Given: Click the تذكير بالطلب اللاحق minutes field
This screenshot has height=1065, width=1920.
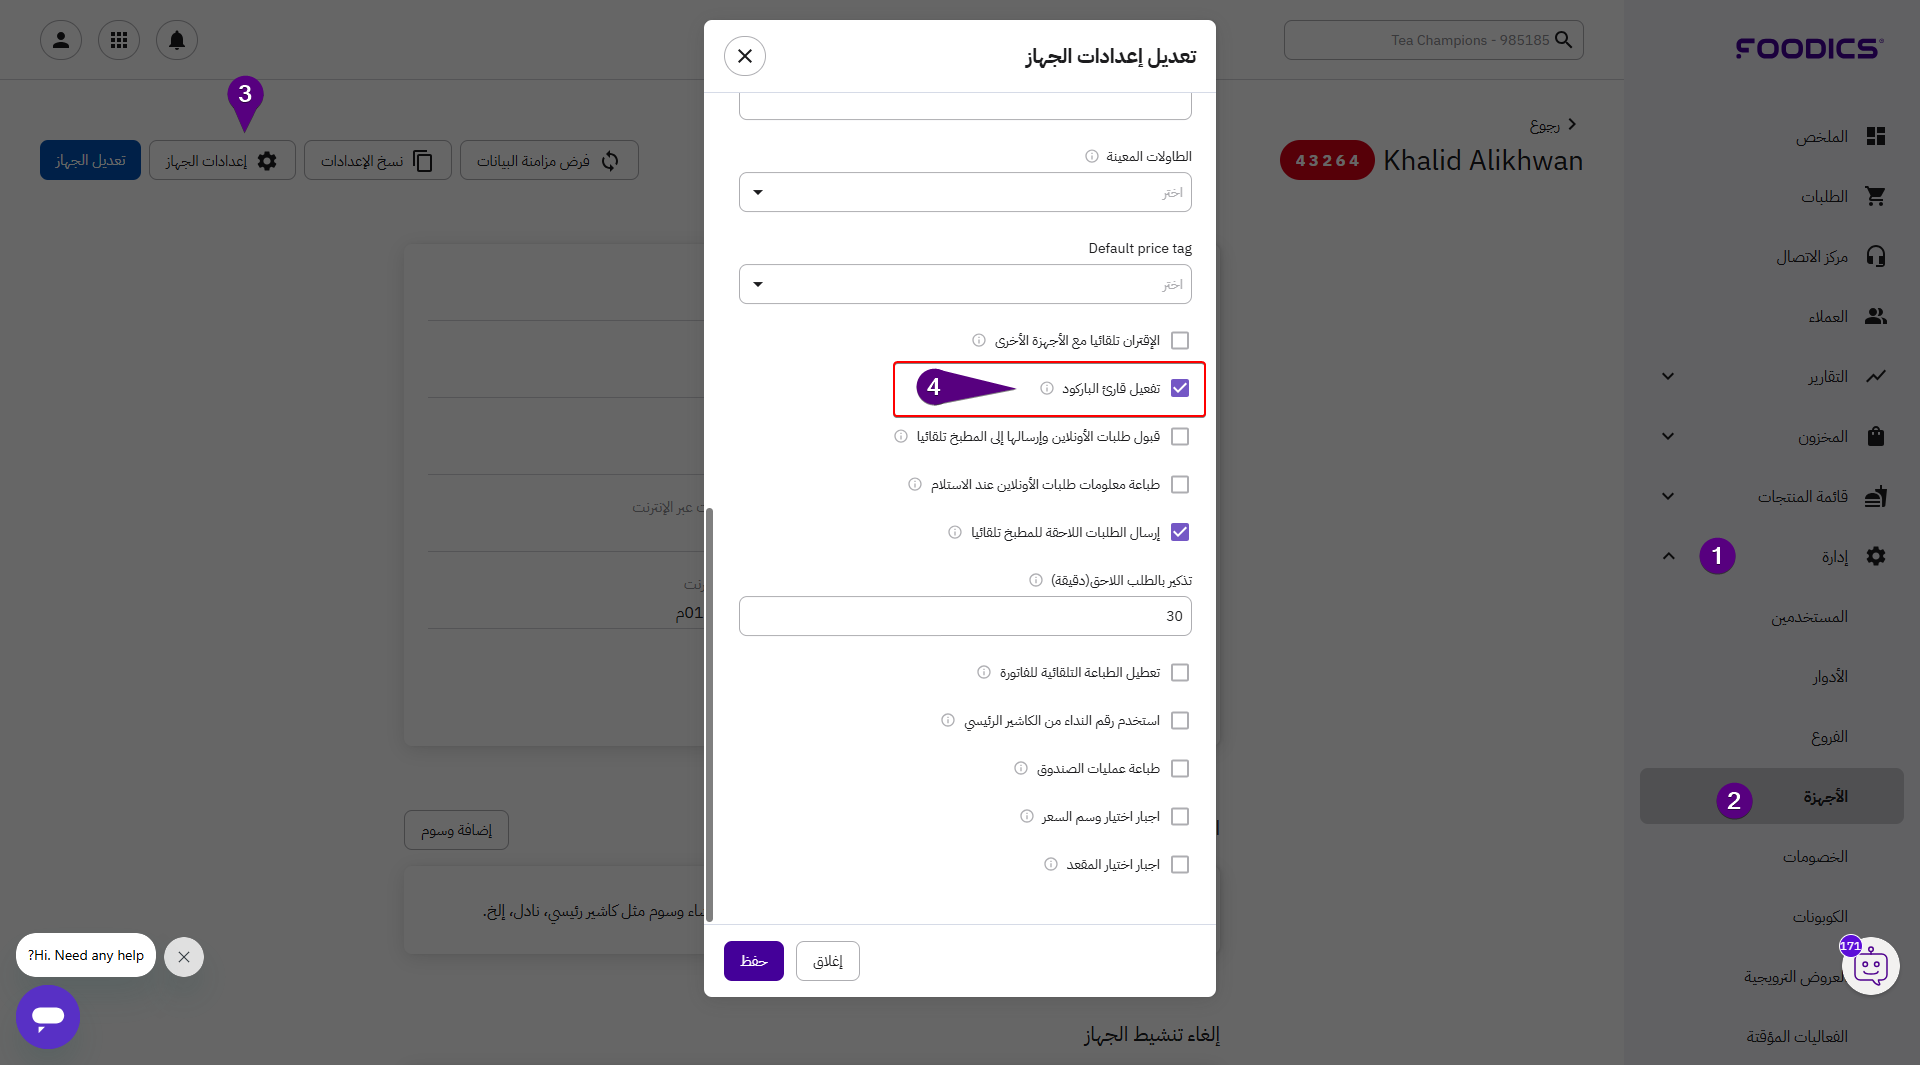Looking at the screenshot, I should coord(965,616).
